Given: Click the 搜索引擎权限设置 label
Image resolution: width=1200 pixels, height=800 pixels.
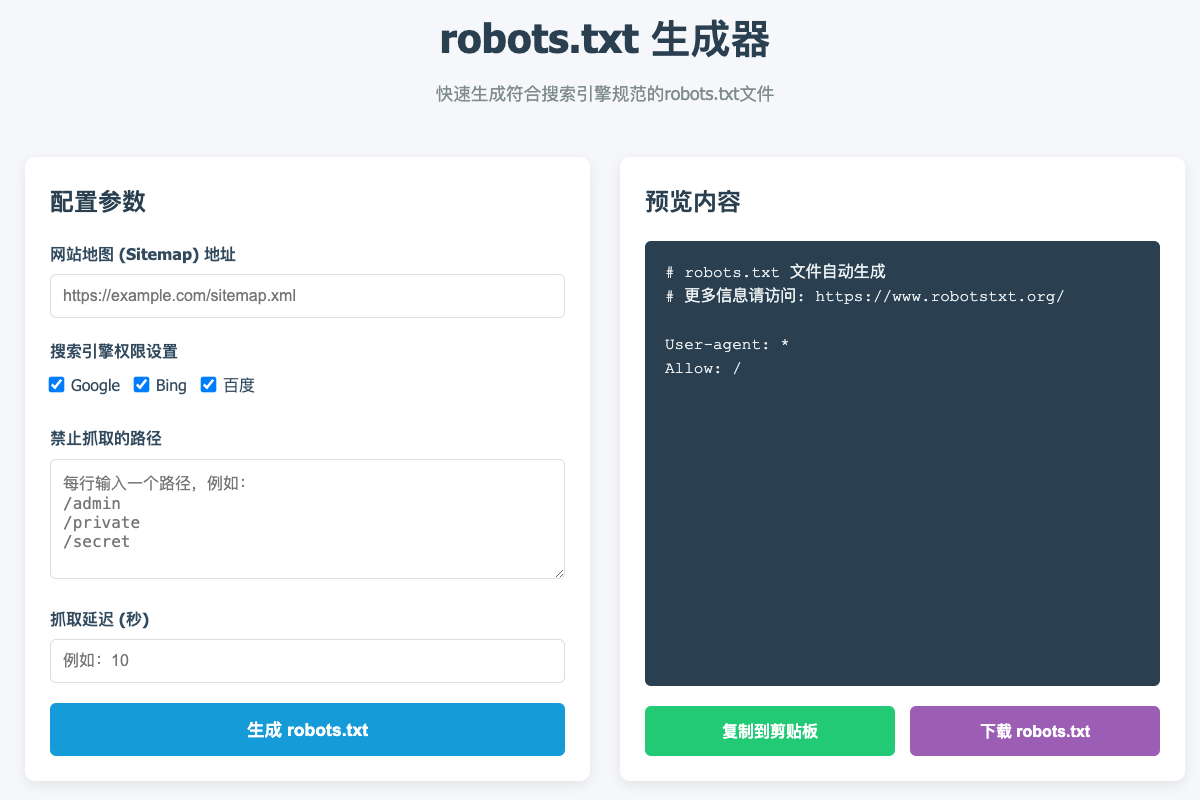Looking at the screenshot, I should [114, 351].
